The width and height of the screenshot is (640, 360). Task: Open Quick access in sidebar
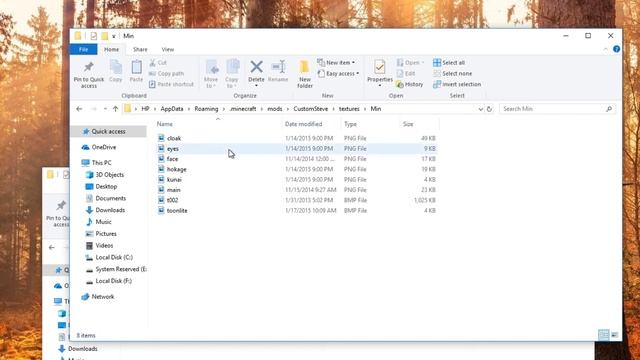point(109,131)
